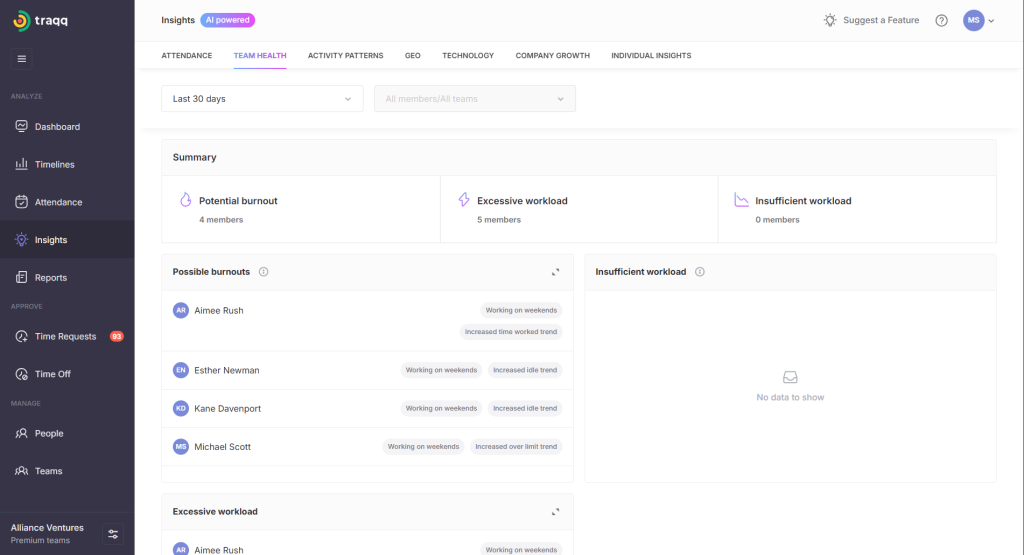
Task: Open organization settings sliders icon
Action: click(x=113, y=534)
